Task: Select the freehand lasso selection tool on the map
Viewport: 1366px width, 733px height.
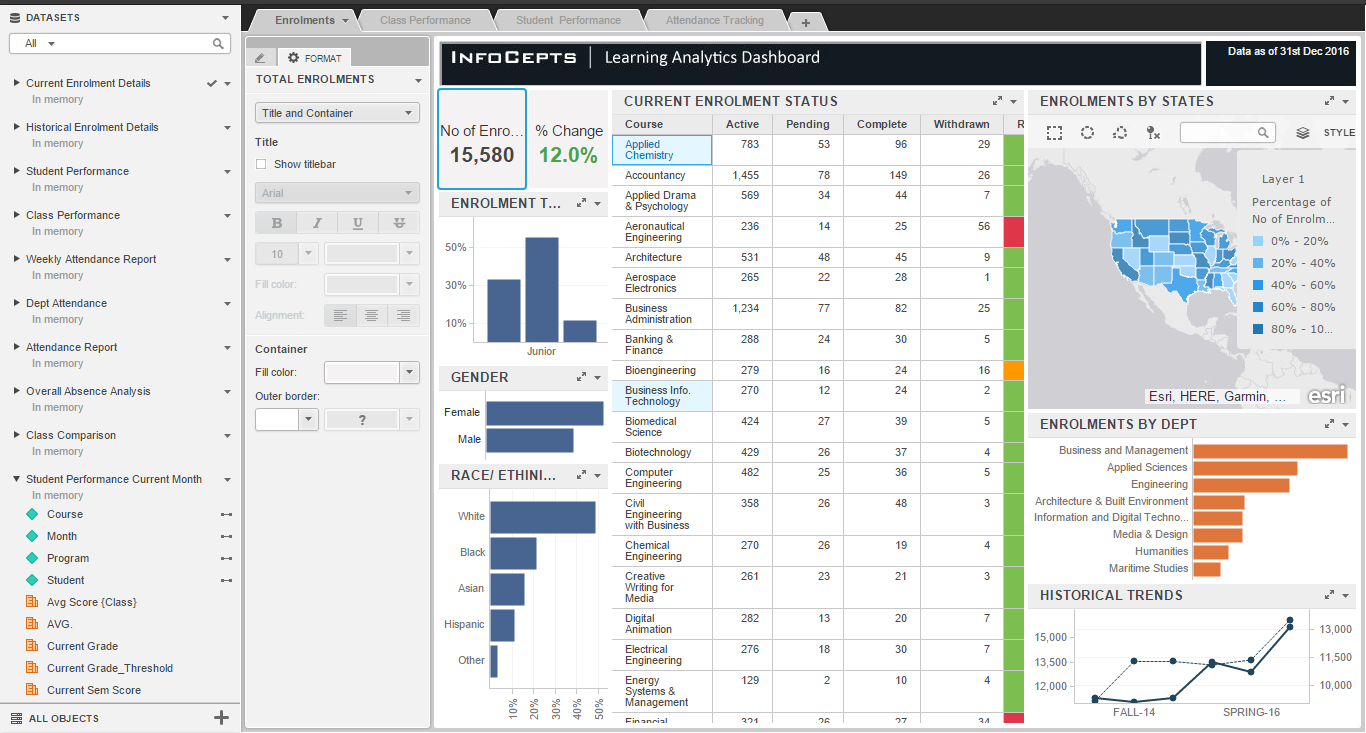Action: tap(1120, 131)
